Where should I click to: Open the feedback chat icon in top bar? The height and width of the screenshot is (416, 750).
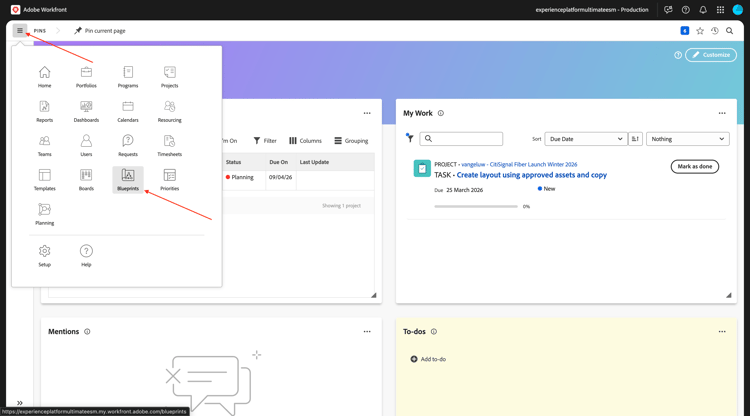pos(668,10)
